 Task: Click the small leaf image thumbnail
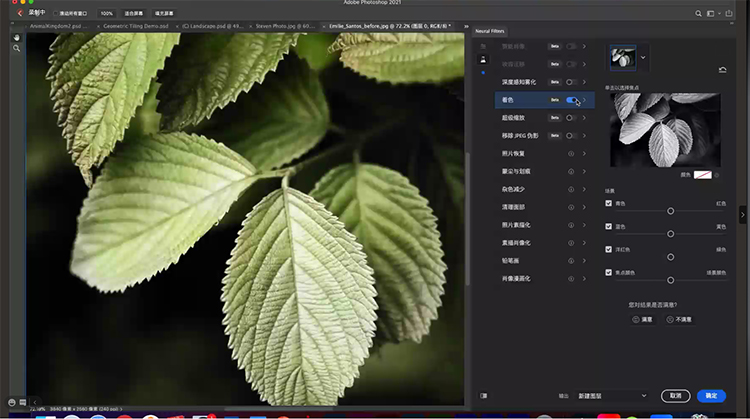pos(623,58)
